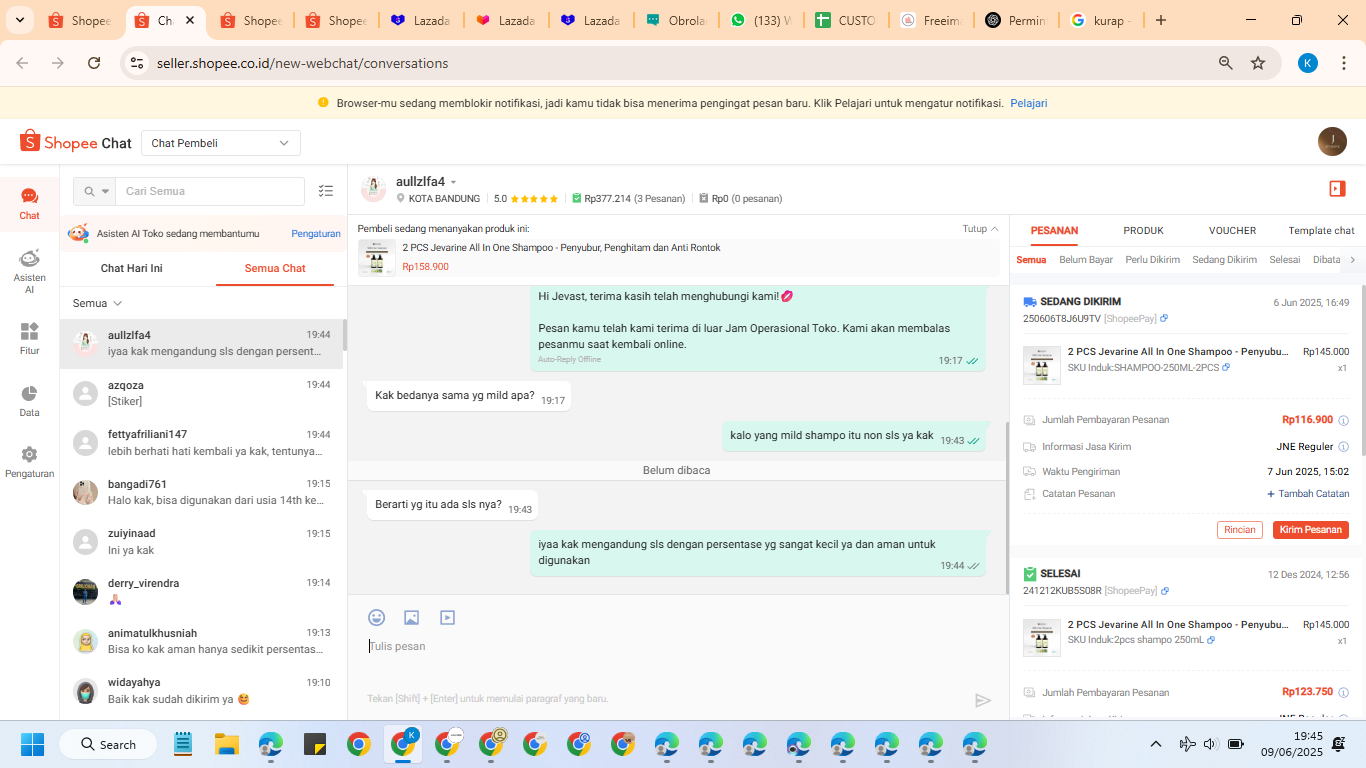Bookmark this page with the star icon

pos(1258,63)
